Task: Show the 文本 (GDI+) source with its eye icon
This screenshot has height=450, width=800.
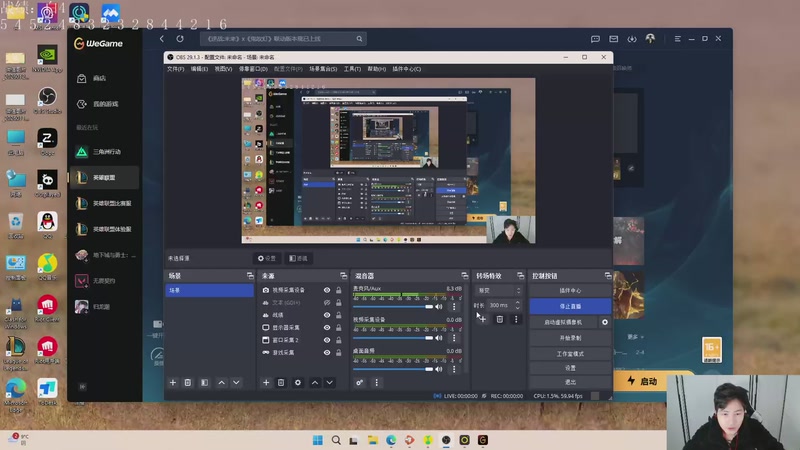Action: click(327, 303)
